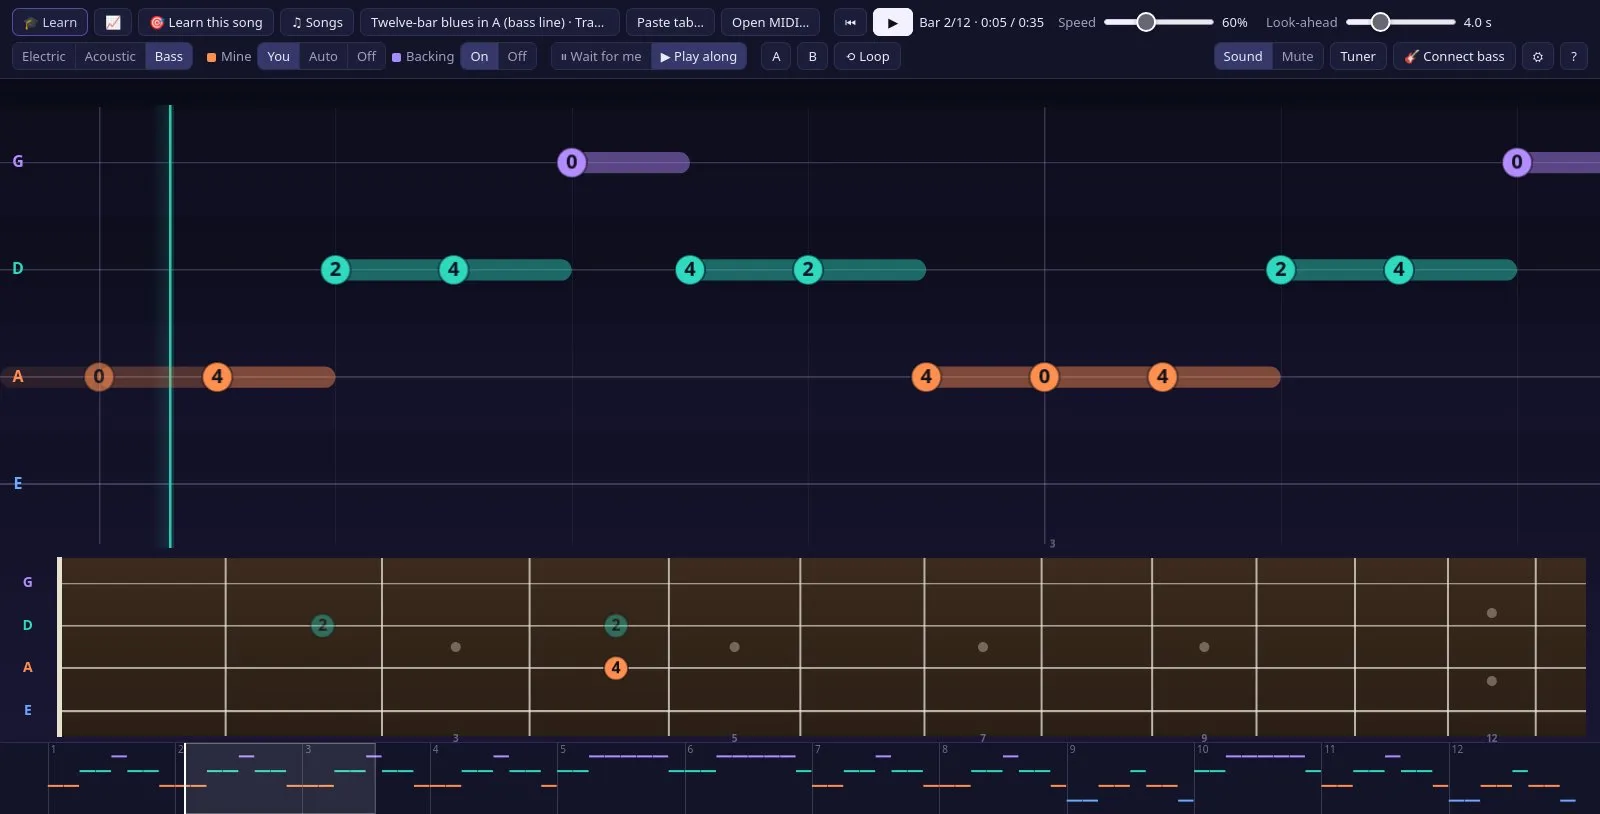Adjust the Look-ahead slider
Image resolution: width=1600 pixels, height=814 pixels.
pos(1400,22)
